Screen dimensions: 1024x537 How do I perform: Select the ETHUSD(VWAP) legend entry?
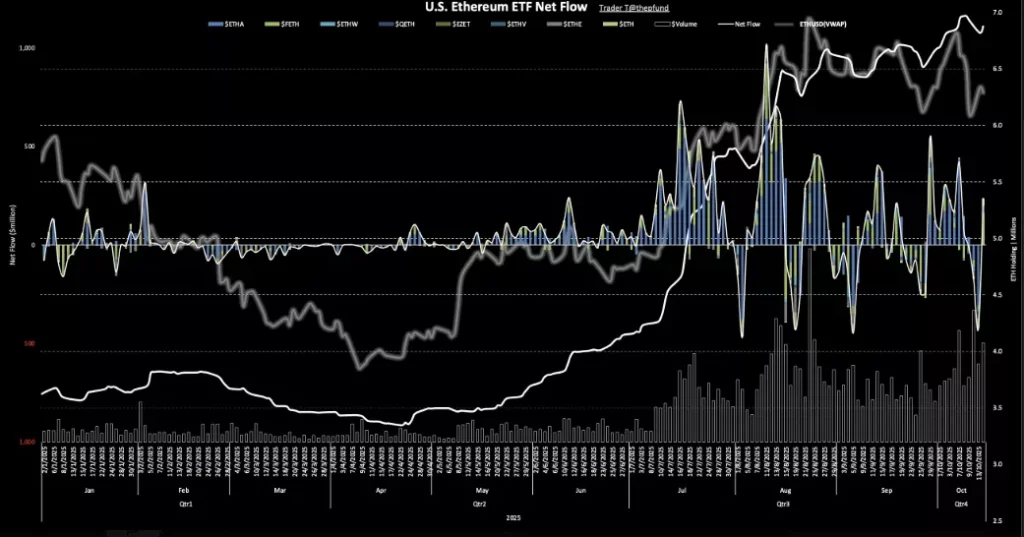(x=815, y=22)
